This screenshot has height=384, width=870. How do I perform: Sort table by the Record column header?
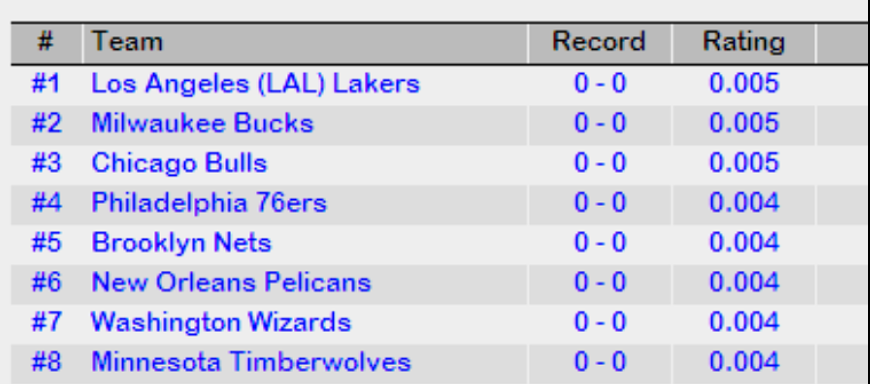pos(599,43)
